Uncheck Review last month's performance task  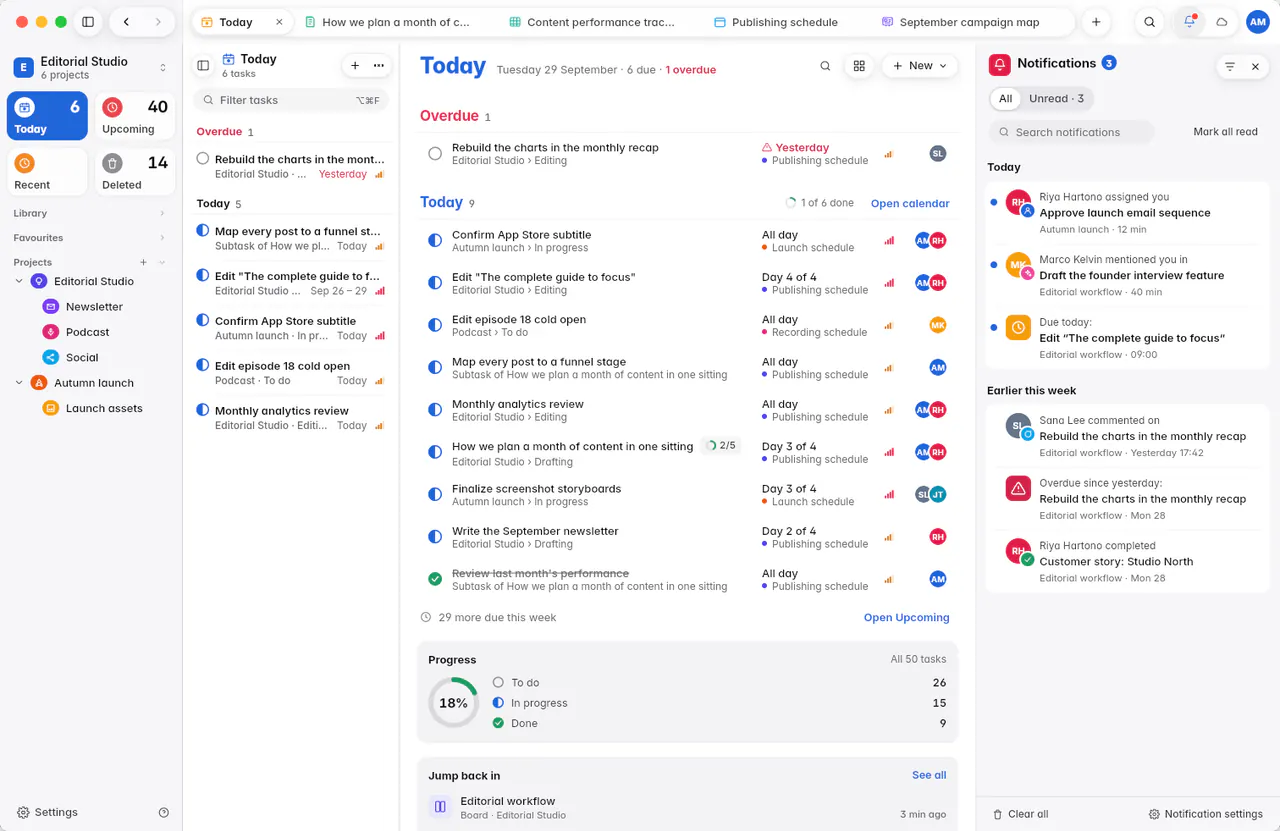pyautogui.click(x=435, y=579)
